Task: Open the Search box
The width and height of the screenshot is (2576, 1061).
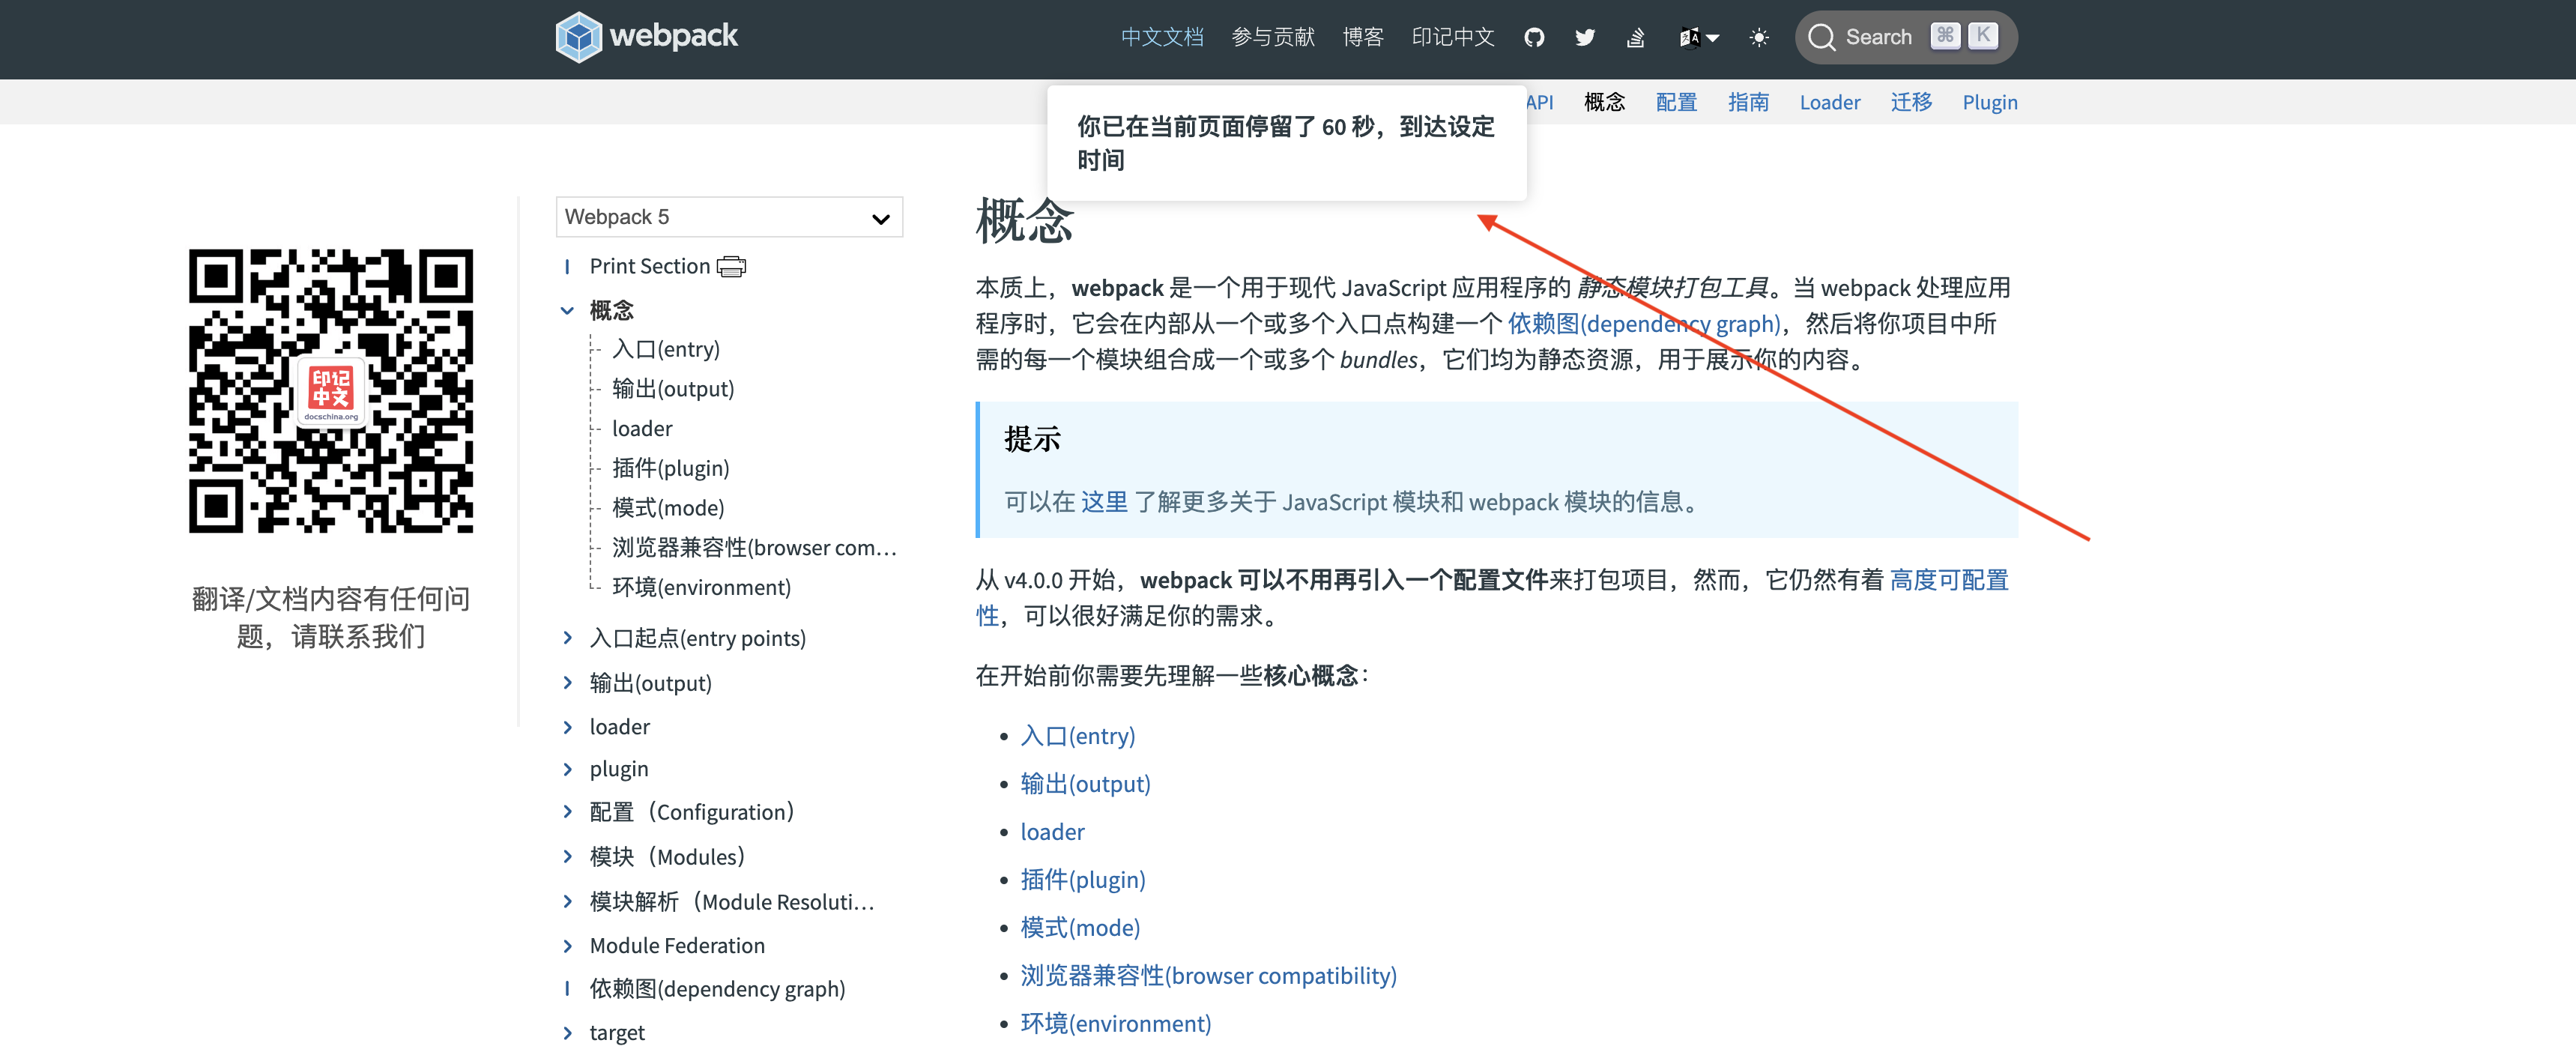Action: point(1906,37)
